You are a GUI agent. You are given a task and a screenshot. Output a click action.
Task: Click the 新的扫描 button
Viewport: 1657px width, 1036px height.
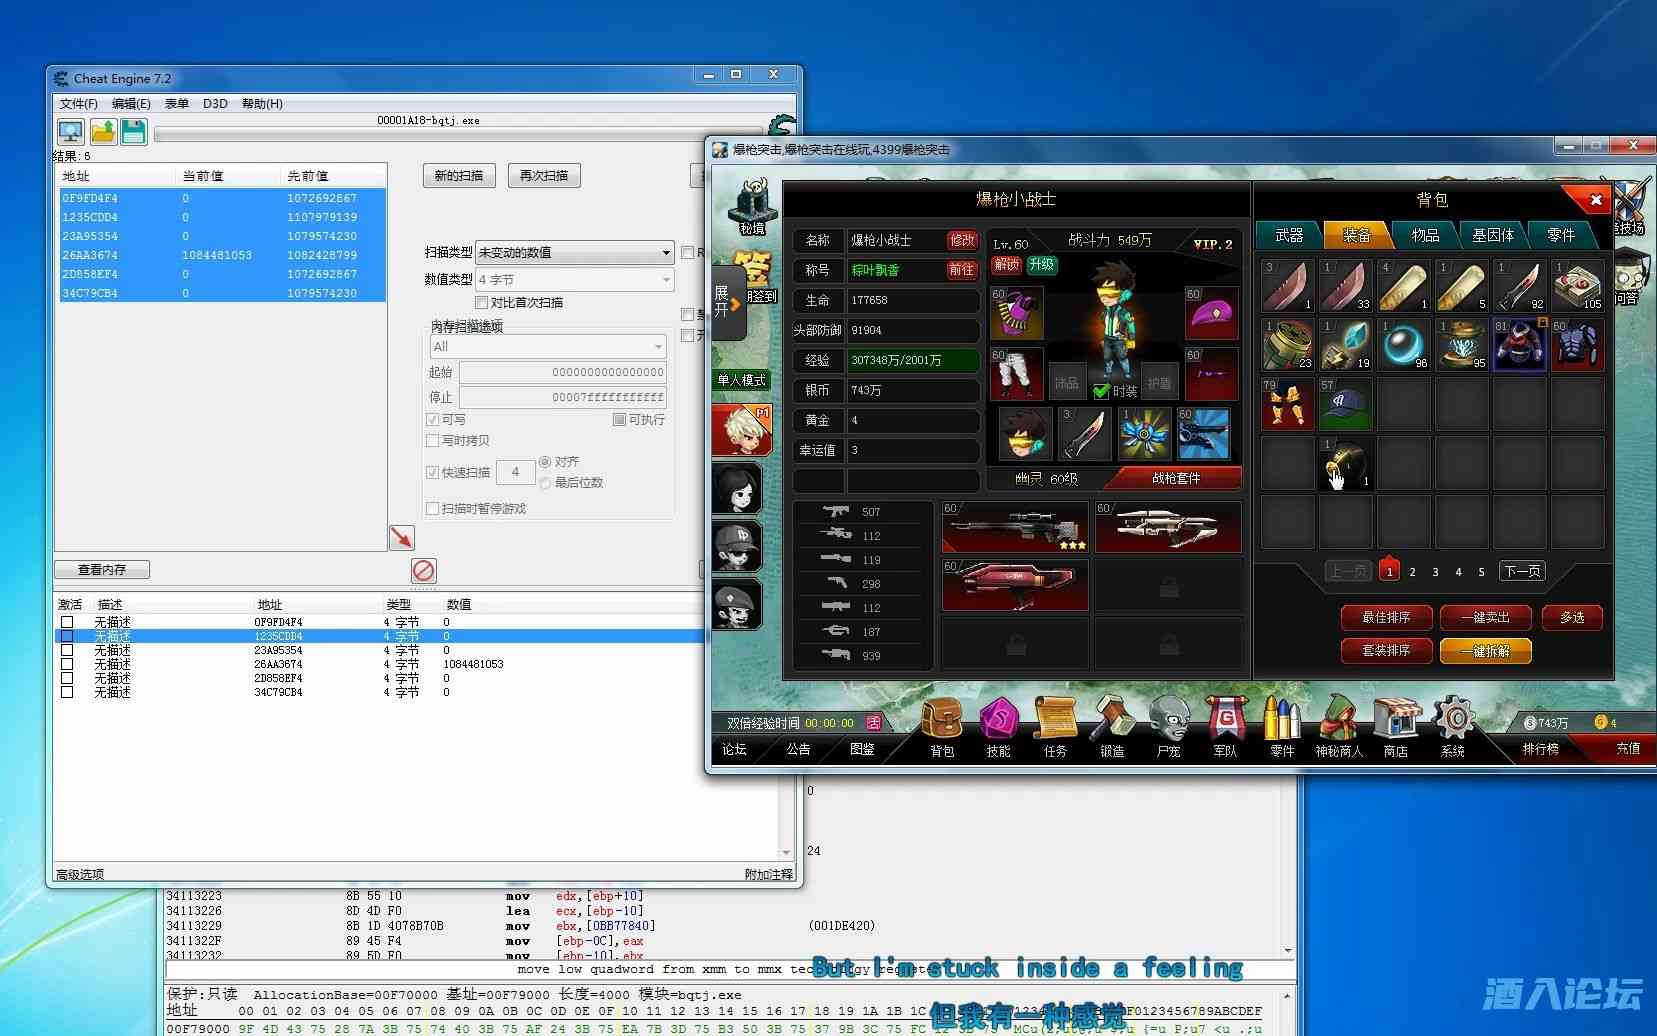click(x=458, y=176)
